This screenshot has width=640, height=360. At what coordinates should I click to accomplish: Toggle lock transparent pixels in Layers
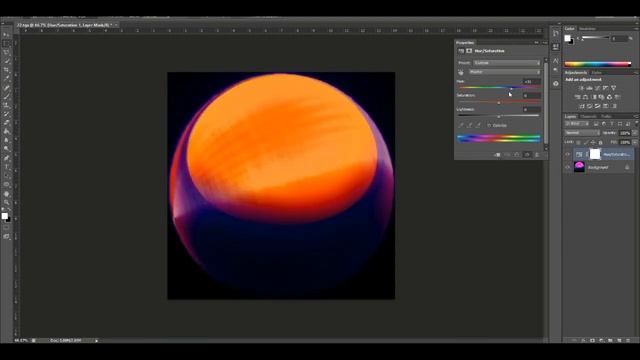coord(578,142)
